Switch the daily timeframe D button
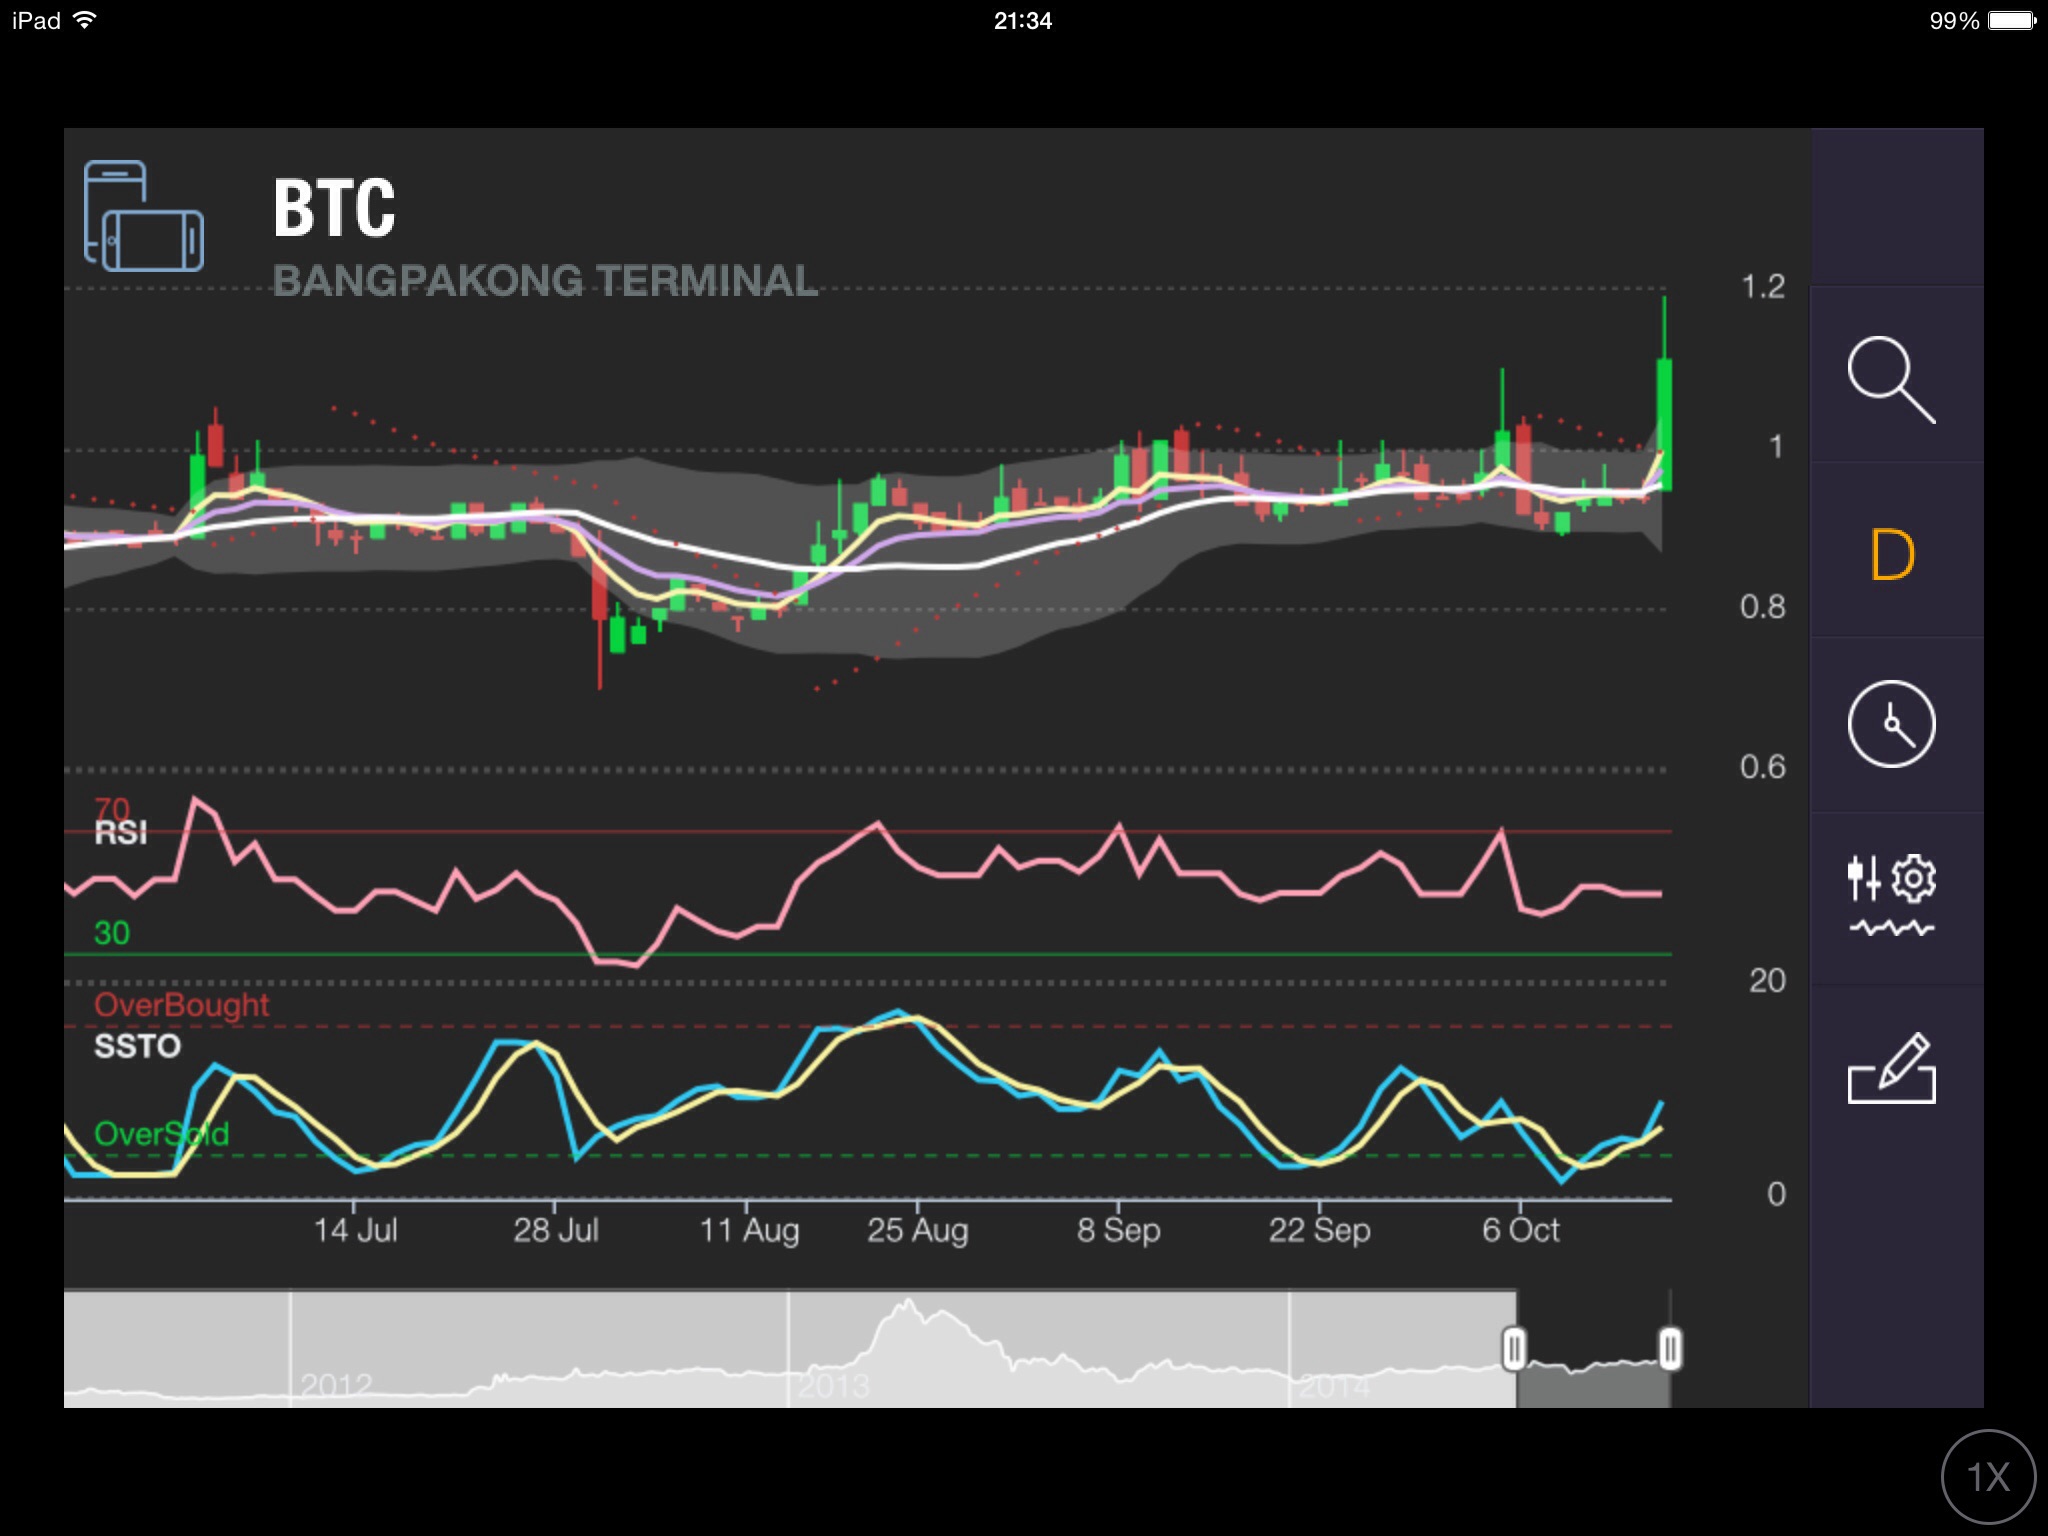Screen dimensions: 2048x1536 tap(1891, 555)
